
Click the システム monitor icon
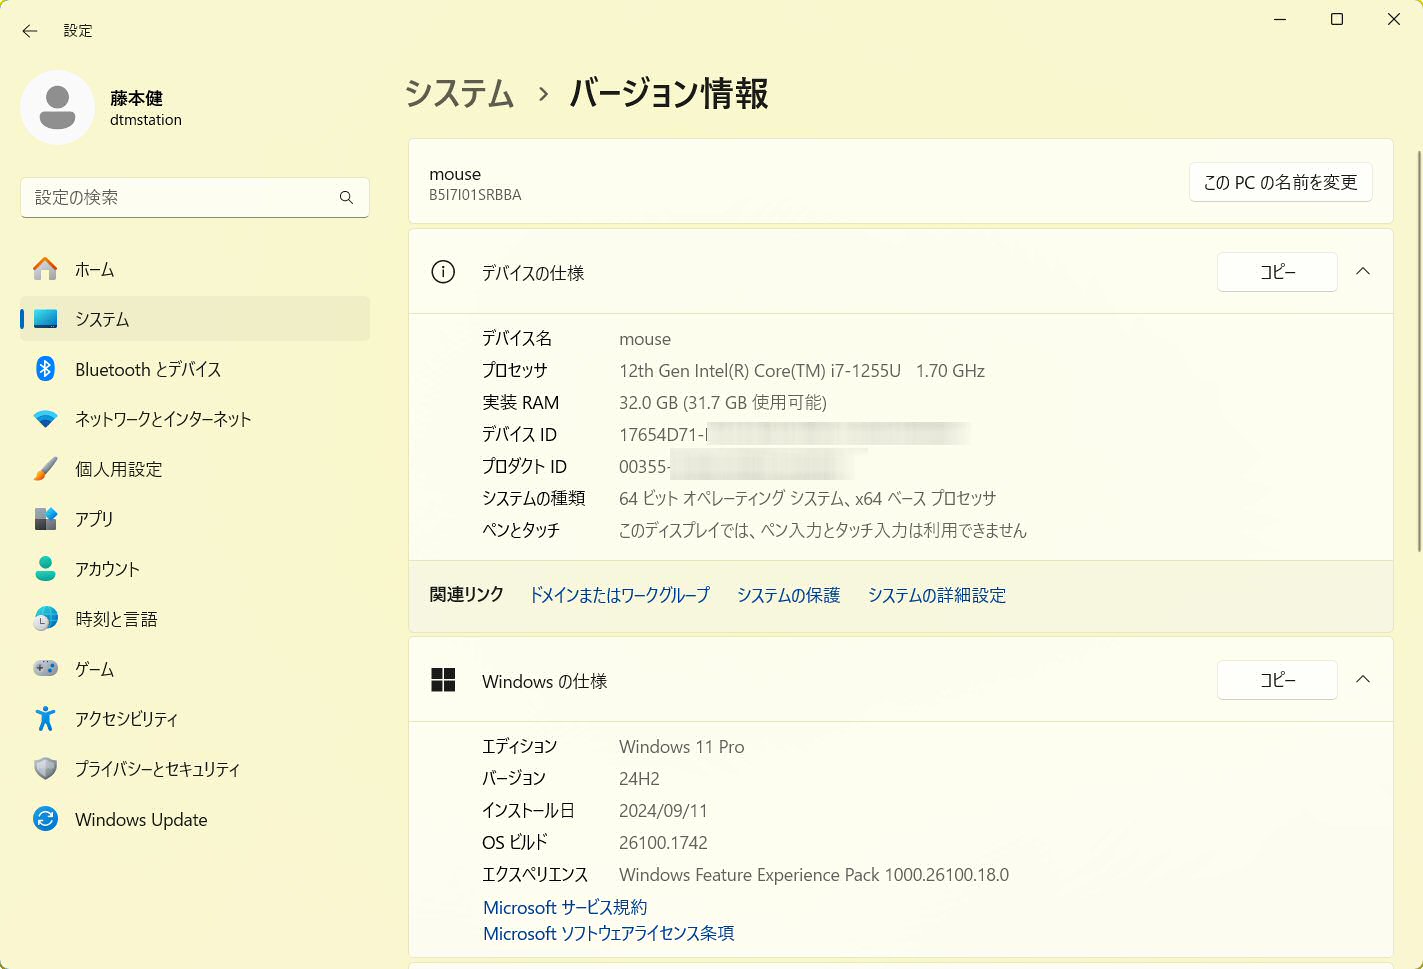point(45,319)
